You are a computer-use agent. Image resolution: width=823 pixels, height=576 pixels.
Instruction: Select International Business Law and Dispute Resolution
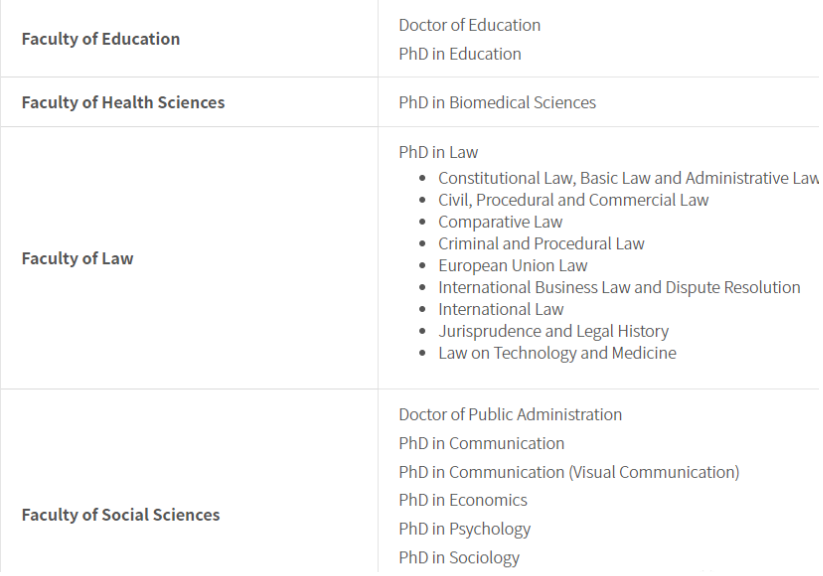point(619,288)
